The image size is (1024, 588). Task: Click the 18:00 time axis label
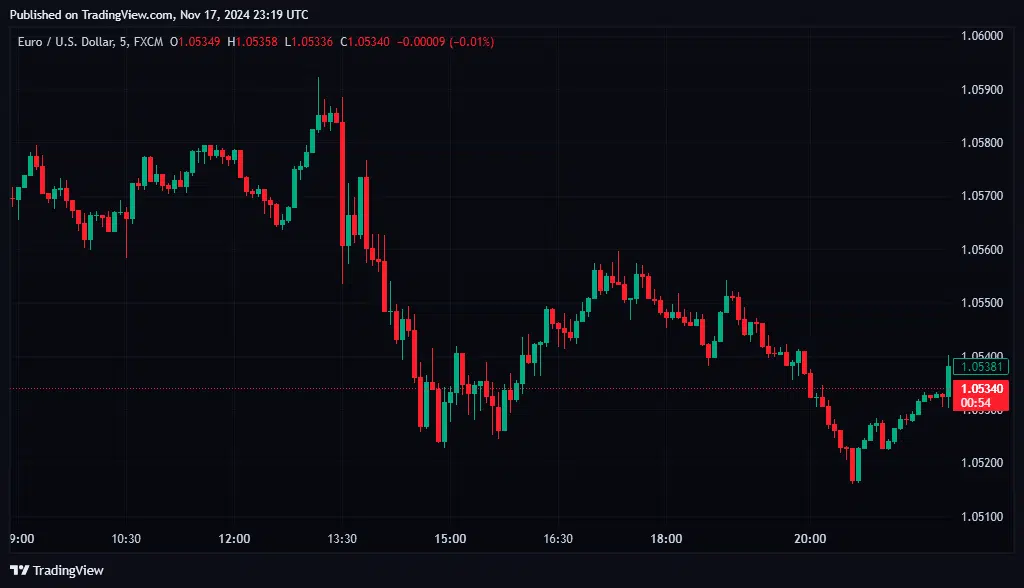pos(666,539)
